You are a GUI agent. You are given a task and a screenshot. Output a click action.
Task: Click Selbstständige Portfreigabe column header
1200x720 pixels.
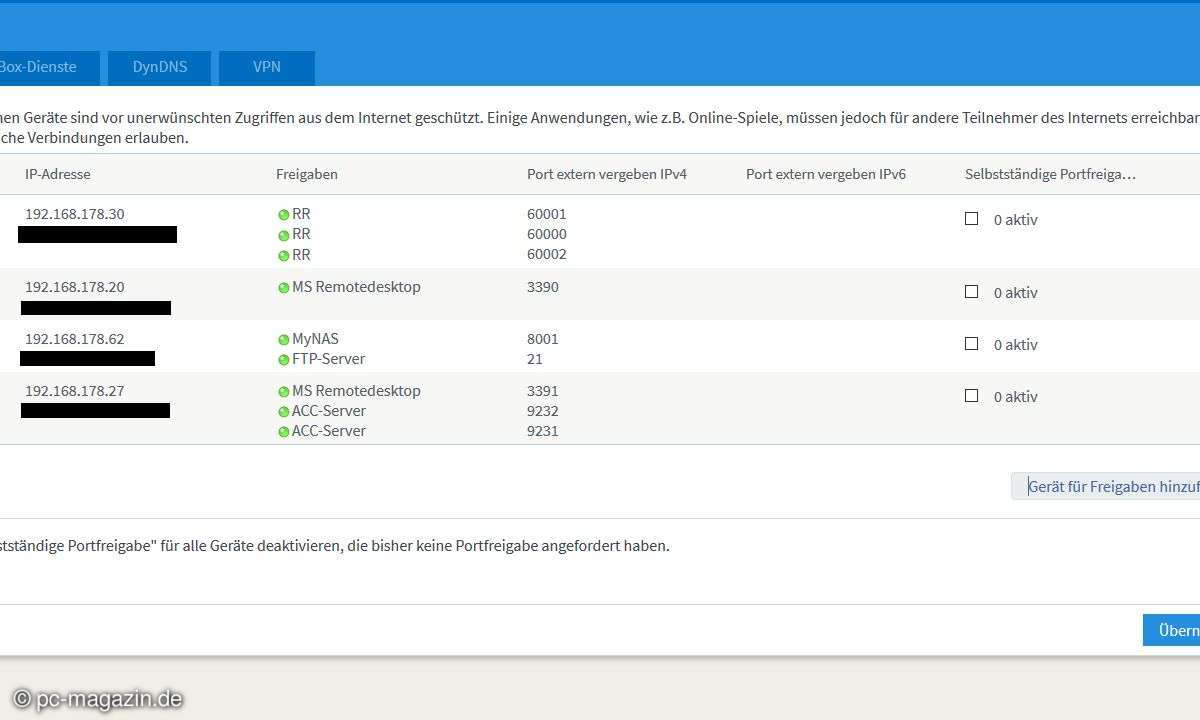(x=1050, y=174)
